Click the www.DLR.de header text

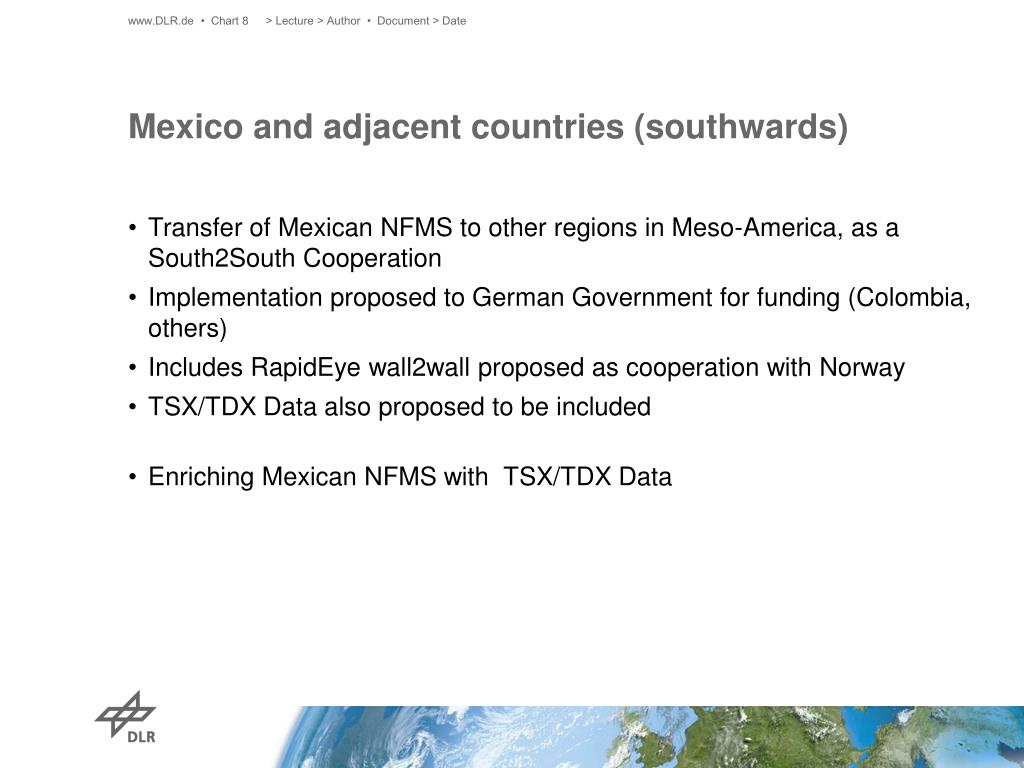(161, 21)
